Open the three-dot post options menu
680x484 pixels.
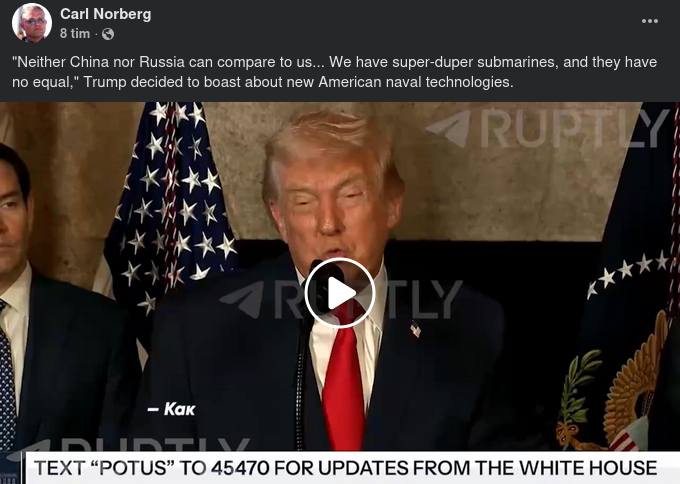pyautogui.click(x=650, y=21)
